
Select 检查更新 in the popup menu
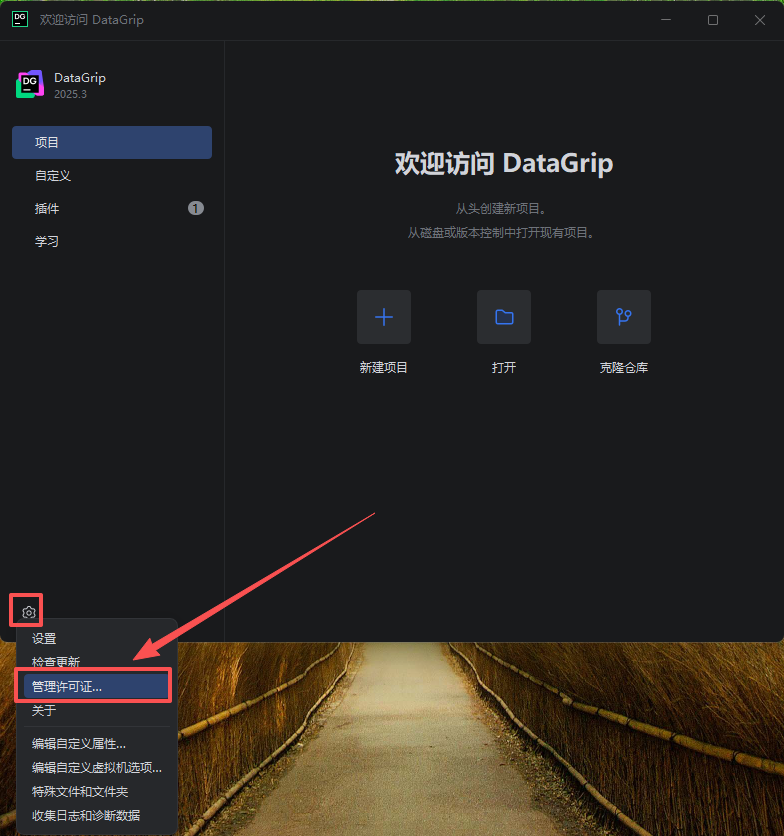(97, 662)
